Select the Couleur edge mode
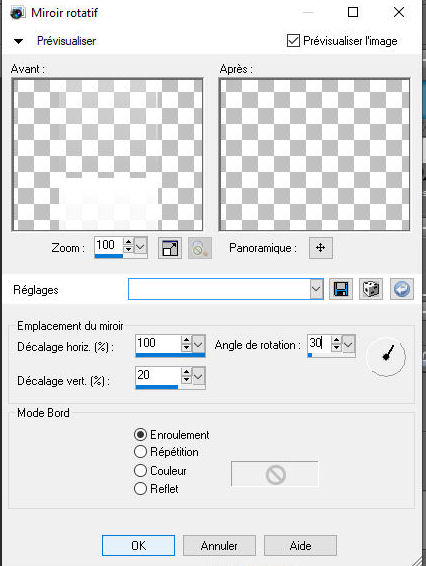The height and width of the screenshot is (566, 426). coord(140,470)
